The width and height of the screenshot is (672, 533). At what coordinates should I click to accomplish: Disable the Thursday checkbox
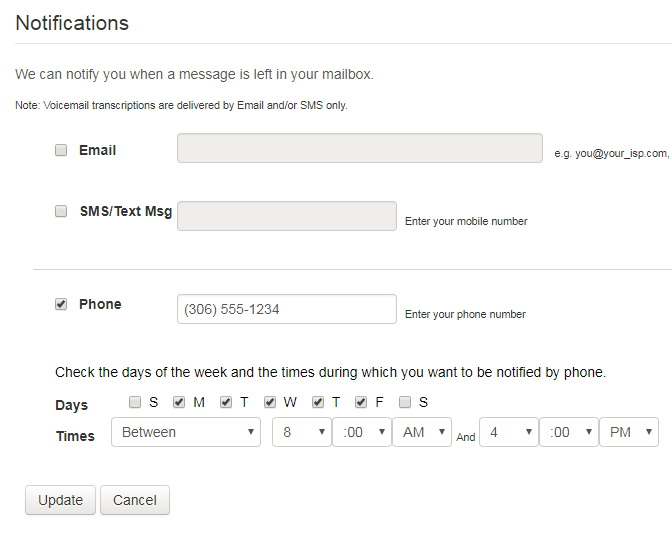click(x=318, y=402)
